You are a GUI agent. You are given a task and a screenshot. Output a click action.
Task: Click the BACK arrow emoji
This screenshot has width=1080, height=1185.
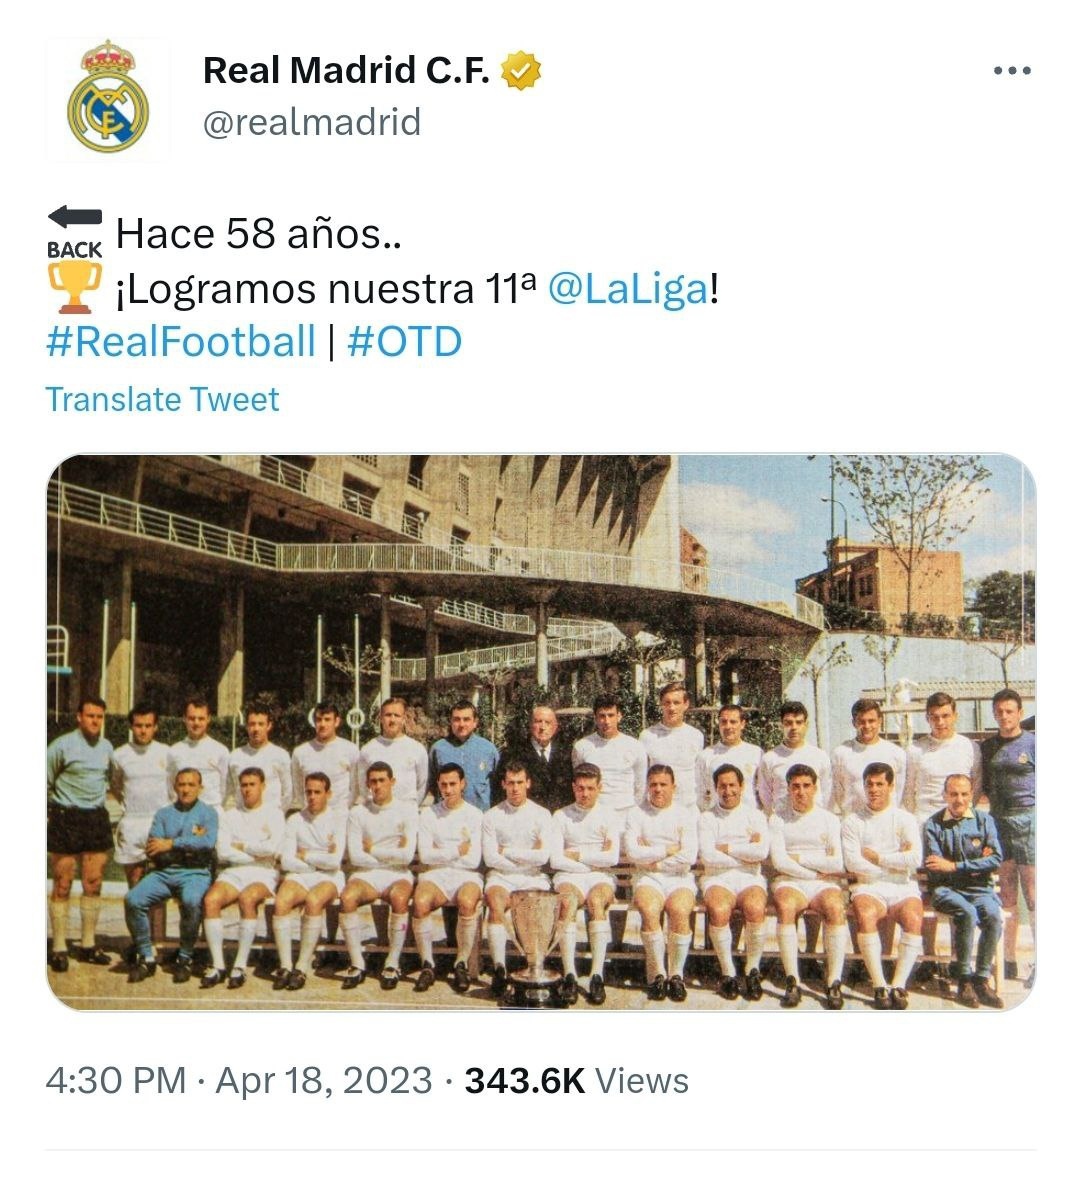pyautogui.click(x=74, y=232)
